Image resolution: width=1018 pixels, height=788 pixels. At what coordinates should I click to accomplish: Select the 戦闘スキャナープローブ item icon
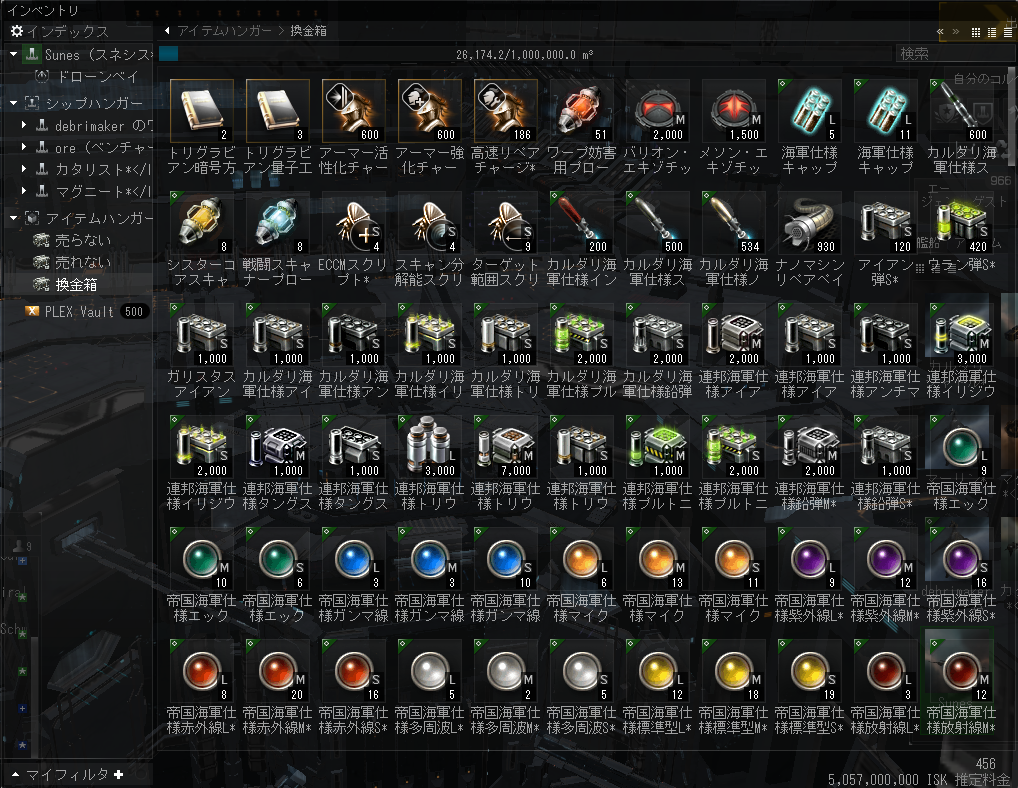point(278,223)
